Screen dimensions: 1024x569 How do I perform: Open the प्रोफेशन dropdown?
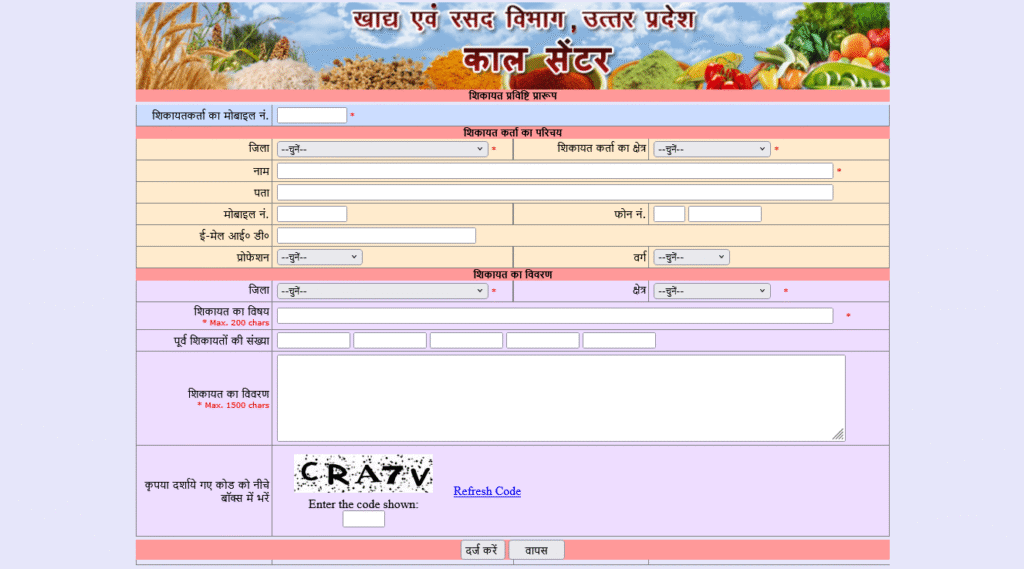click(x=319, y=257)
